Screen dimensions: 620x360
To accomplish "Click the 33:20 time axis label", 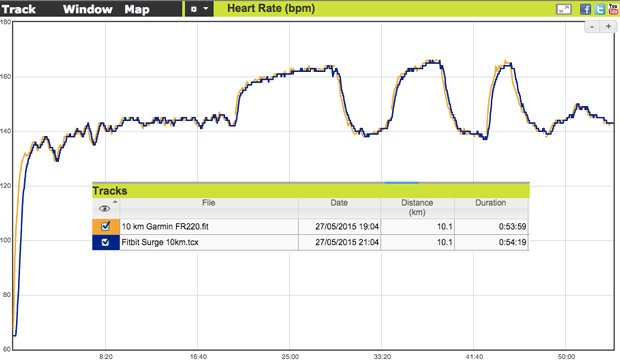I will pos(382,356).
